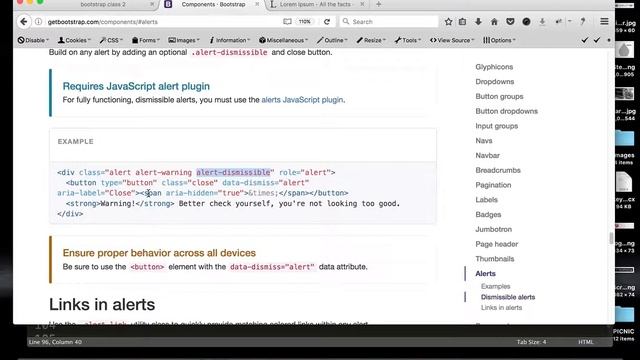The height and width of the screenshot is (360, 640).
Task: Open Thumbnails sidebar link
Action: coord(494,259)
